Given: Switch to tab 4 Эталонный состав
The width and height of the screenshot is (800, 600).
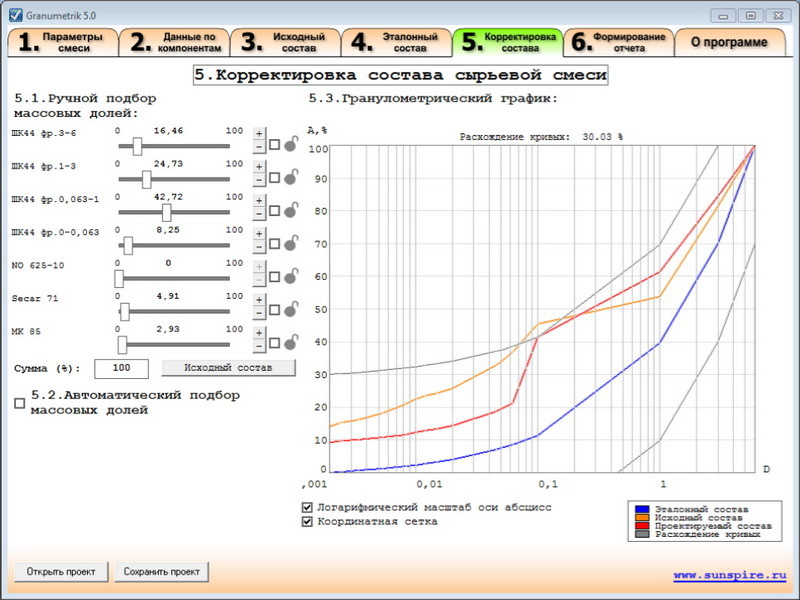Looking at the screenshot, I should click(x=396, y=43).
